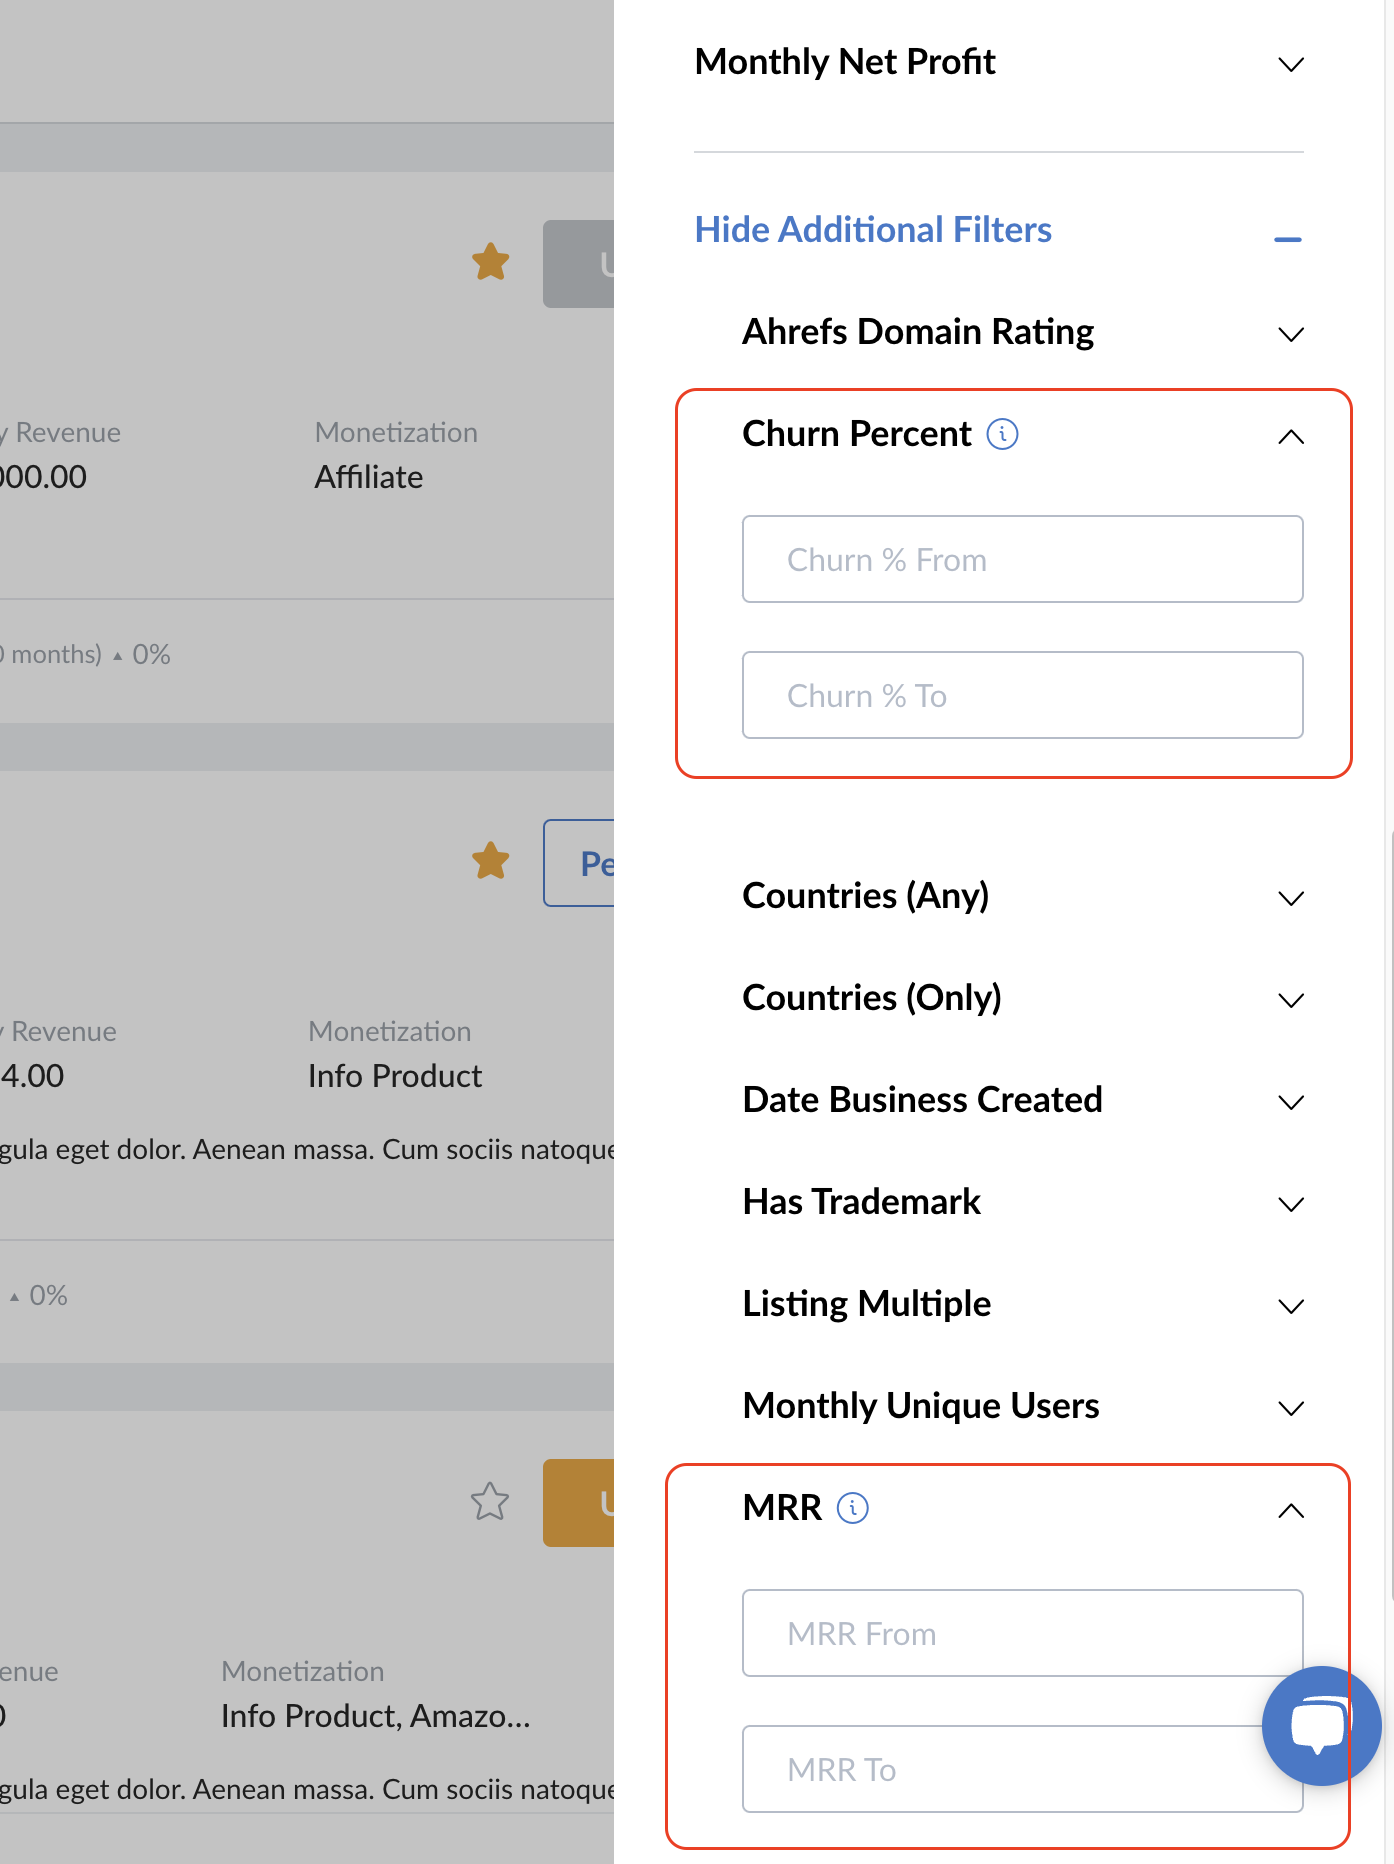
Task: Open the Countries (Any) filter
Action: coord(1291,898)
